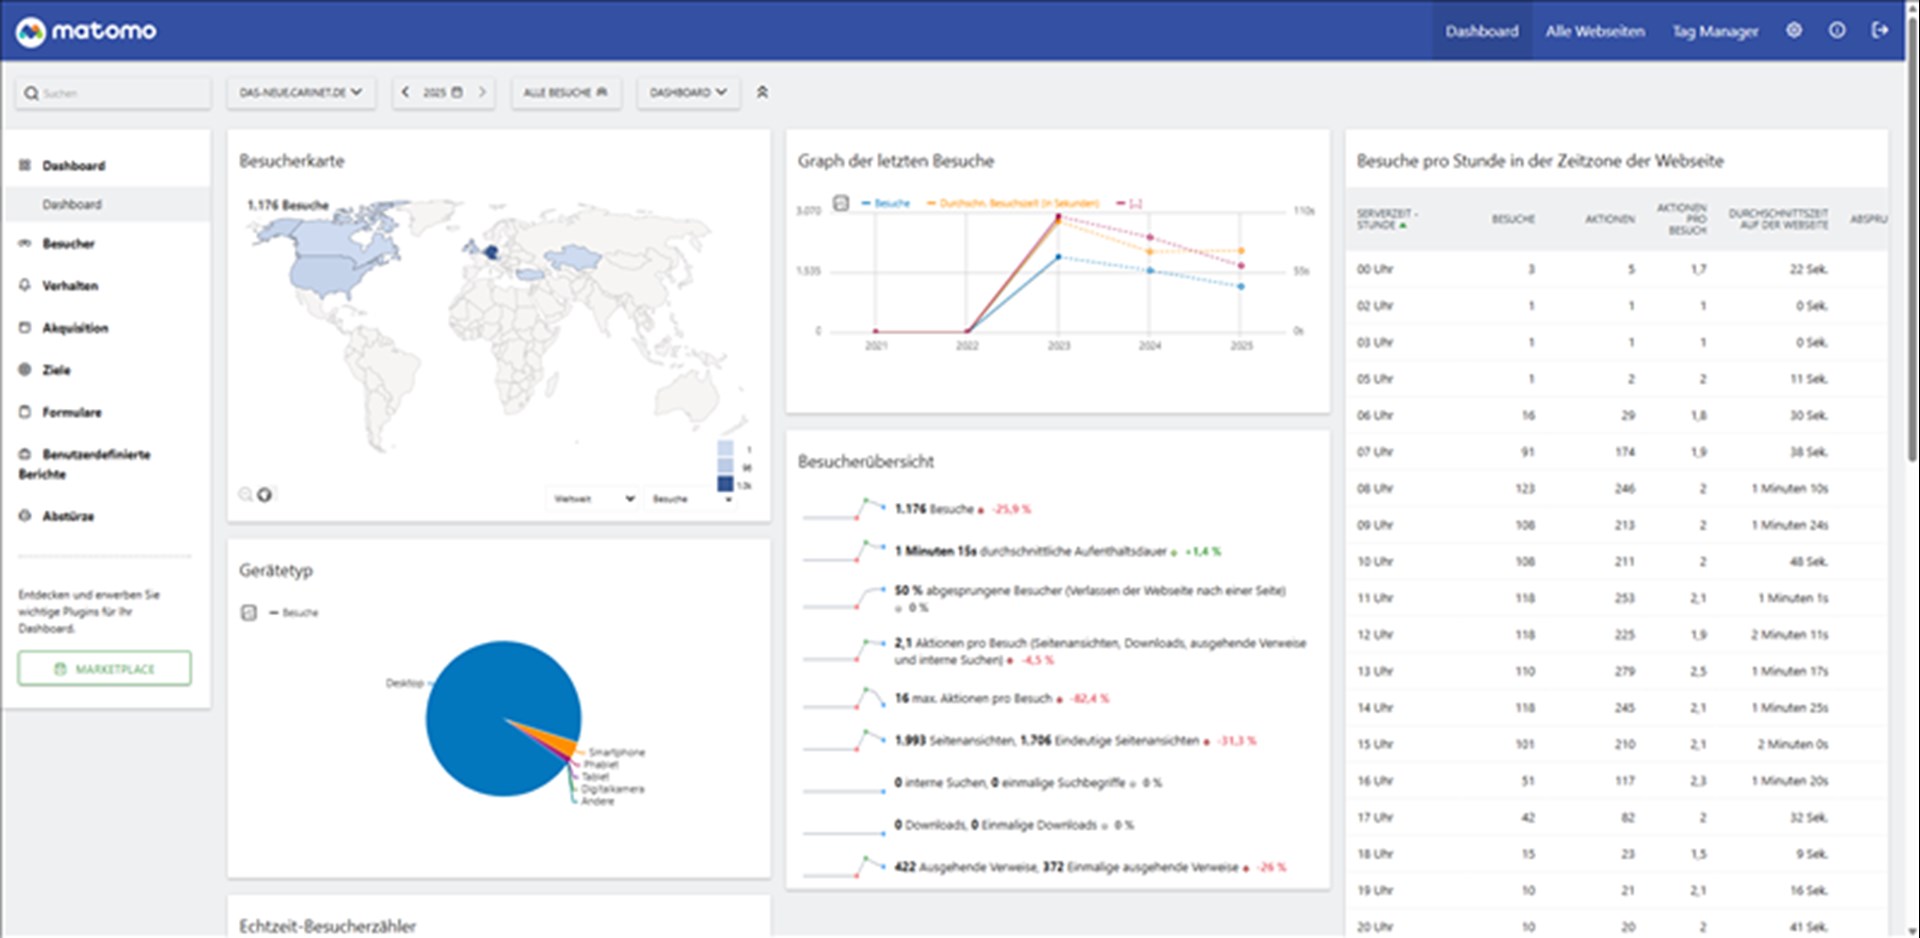Expand the DASHBOARD dropdown in the toolbar

click(688, 92)
